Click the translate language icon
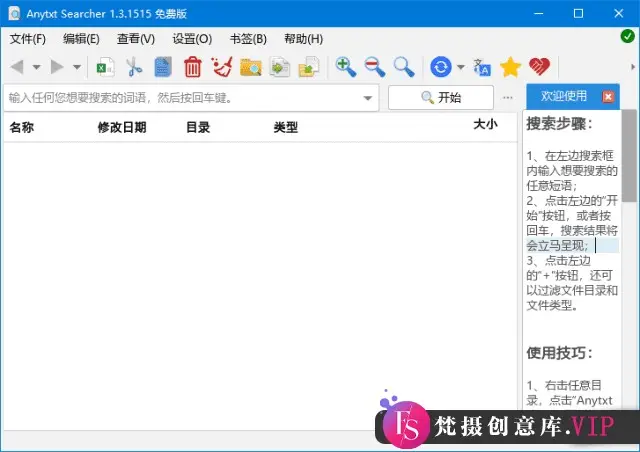The image size is (640, 452). tap(482, 67)
